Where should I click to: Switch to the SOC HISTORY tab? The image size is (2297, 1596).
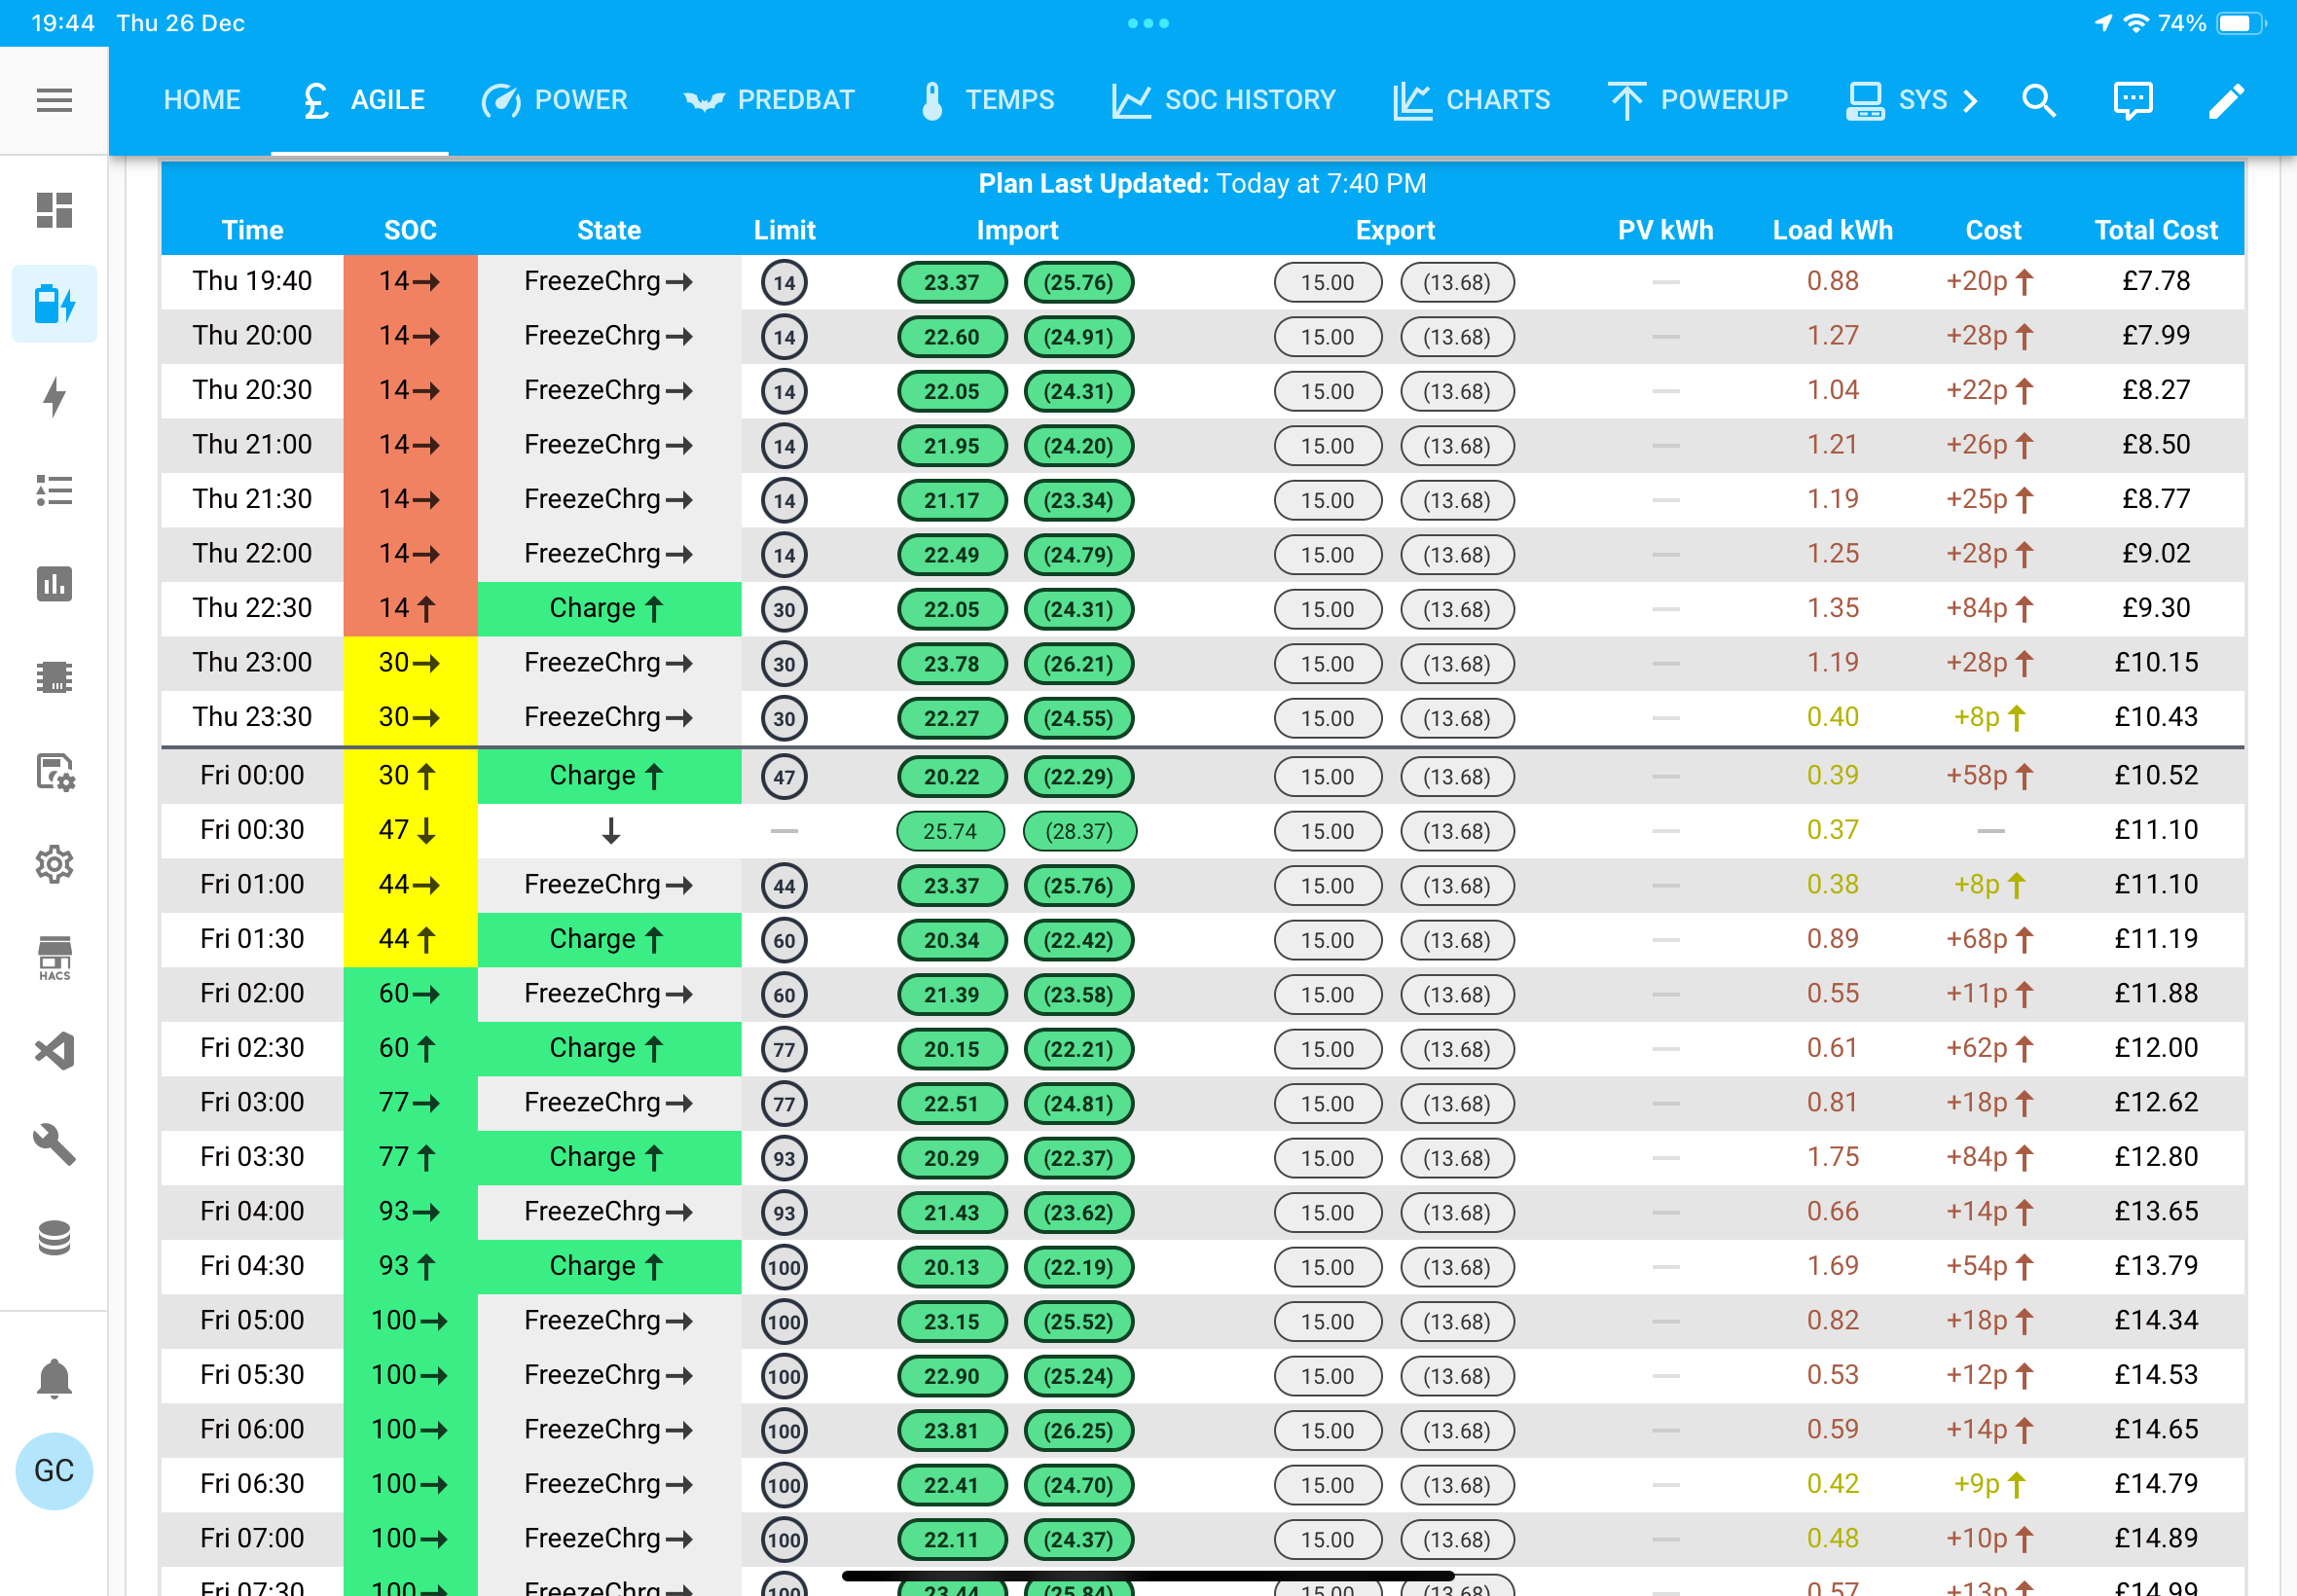tap(1223, 100)
